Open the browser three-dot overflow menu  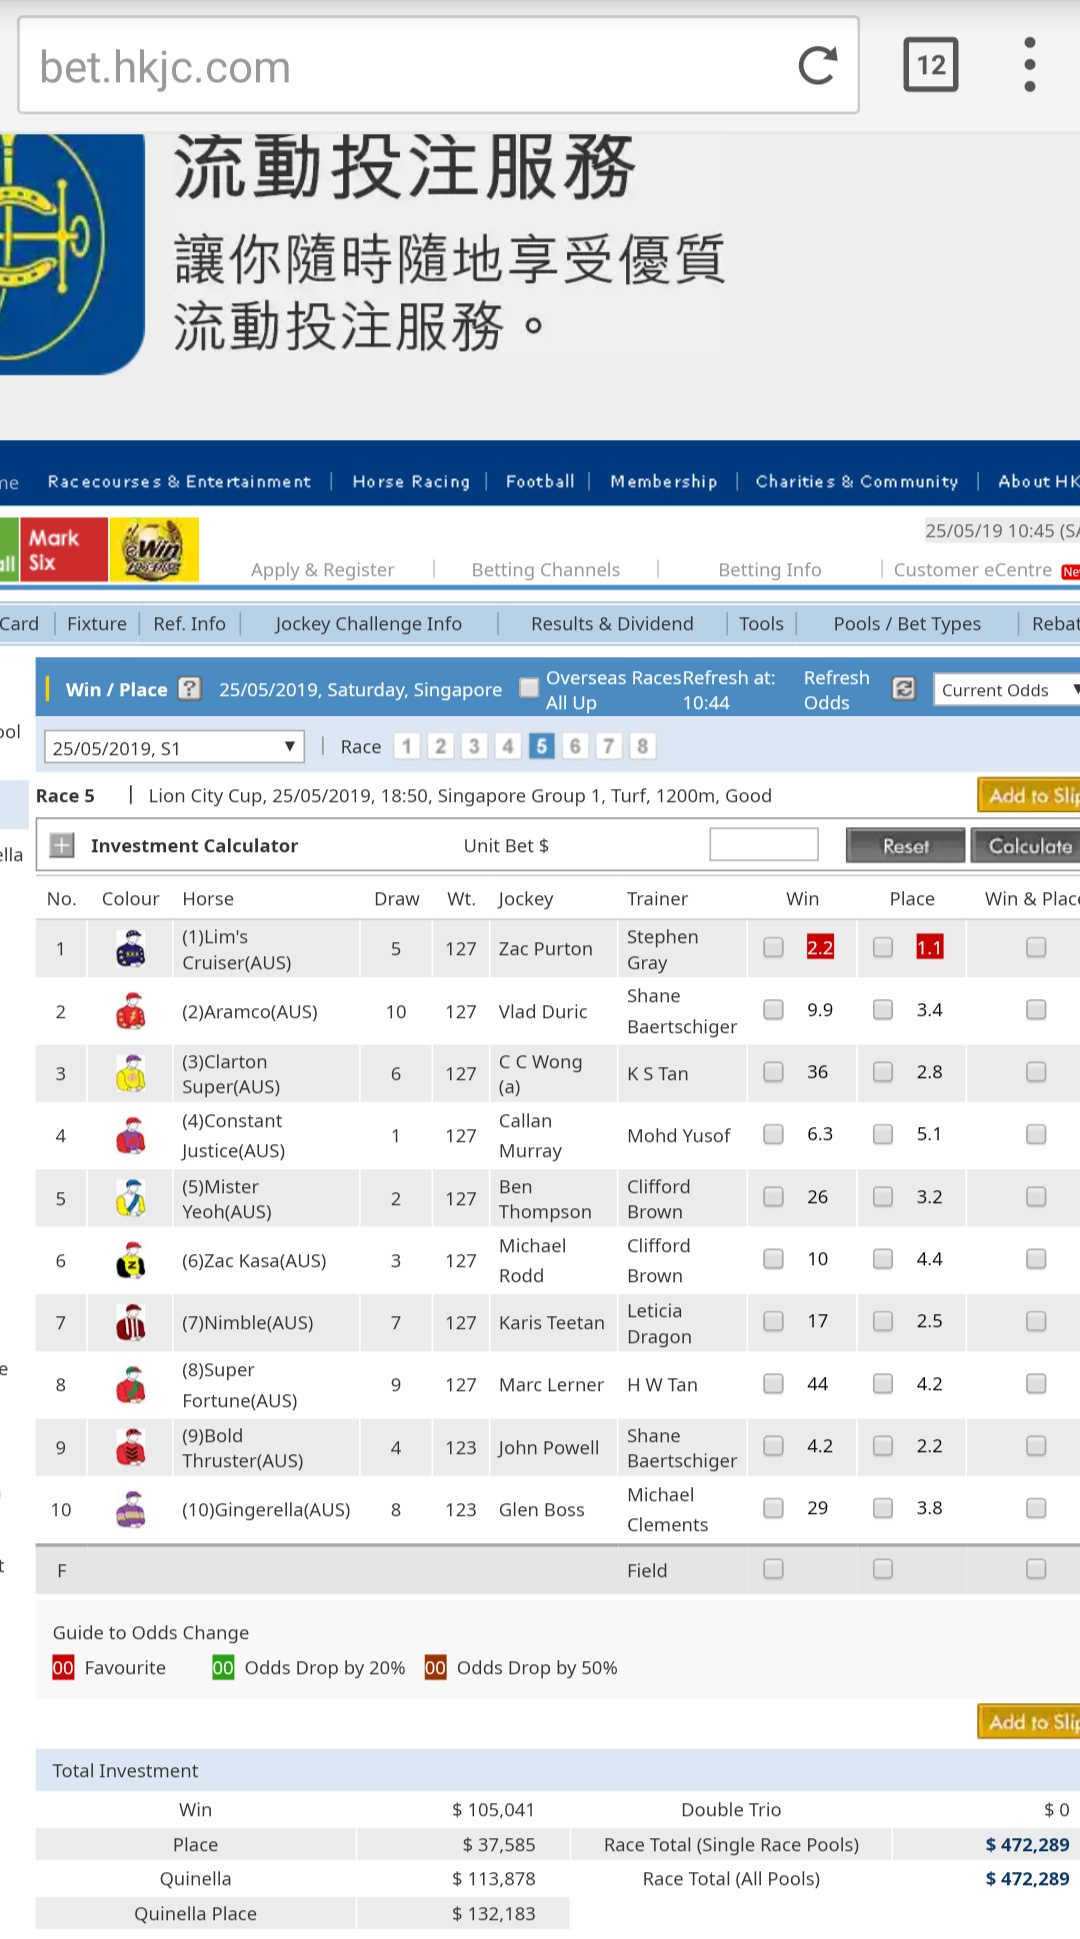click(1029, 65)
